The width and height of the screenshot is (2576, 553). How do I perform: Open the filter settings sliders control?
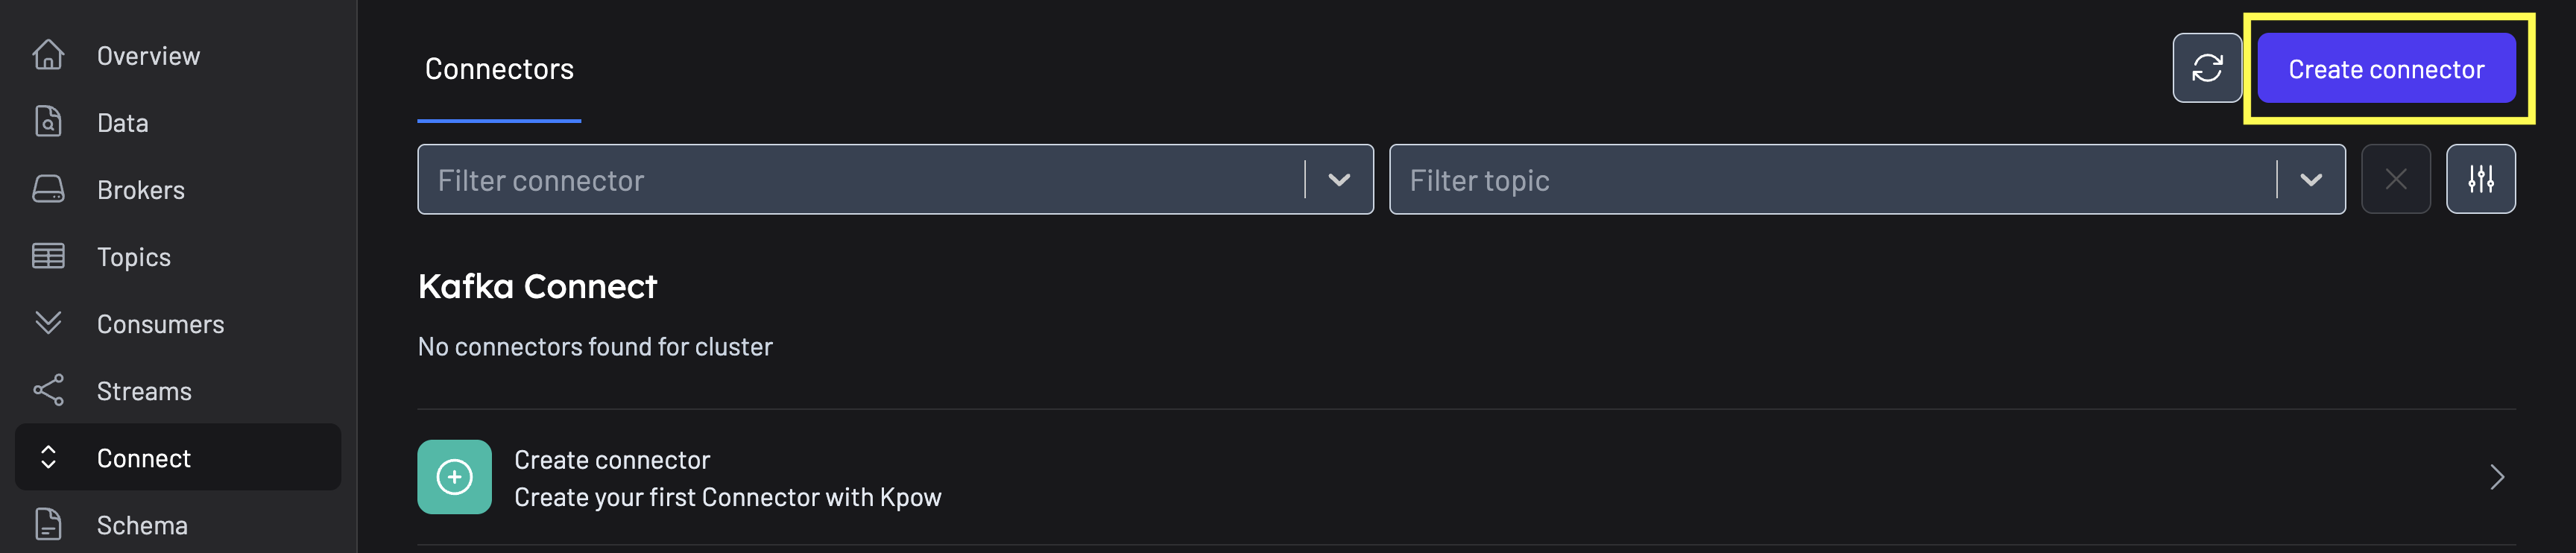[2481, 179]
